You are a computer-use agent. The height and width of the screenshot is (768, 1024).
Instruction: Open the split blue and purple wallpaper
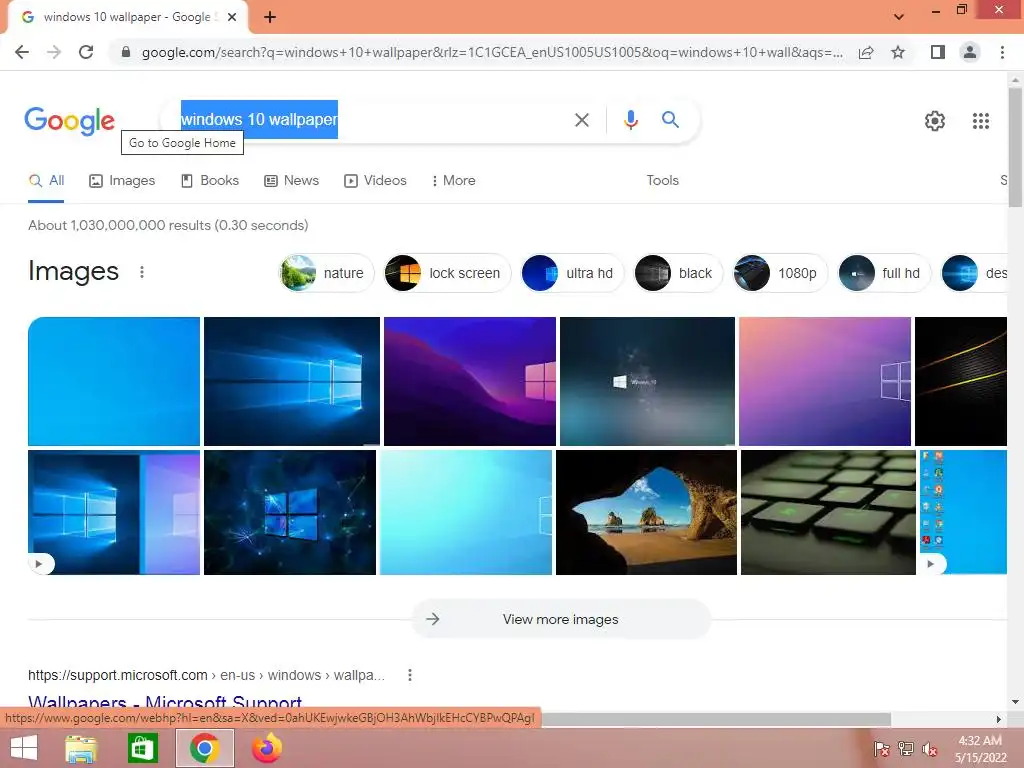click(114, 513)
